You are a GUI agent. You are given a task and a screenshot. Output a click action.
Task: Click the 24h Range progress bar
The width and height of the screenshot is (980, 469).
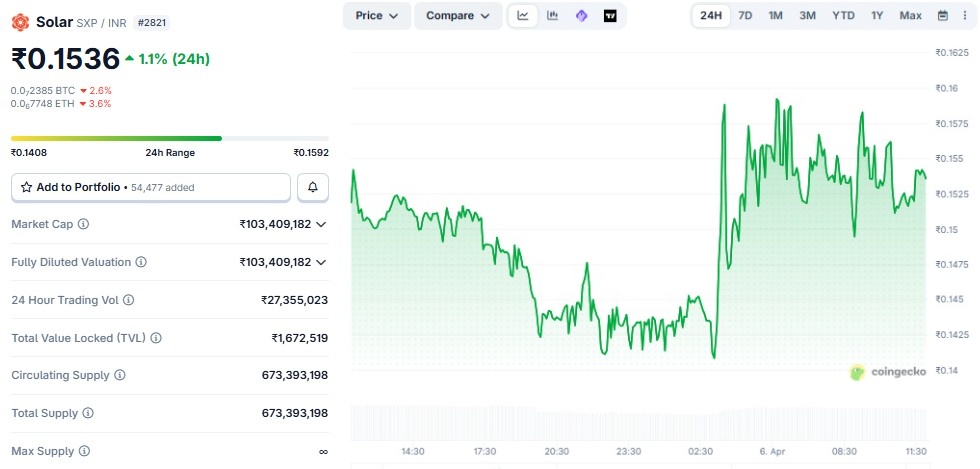(x=170, y=138)
